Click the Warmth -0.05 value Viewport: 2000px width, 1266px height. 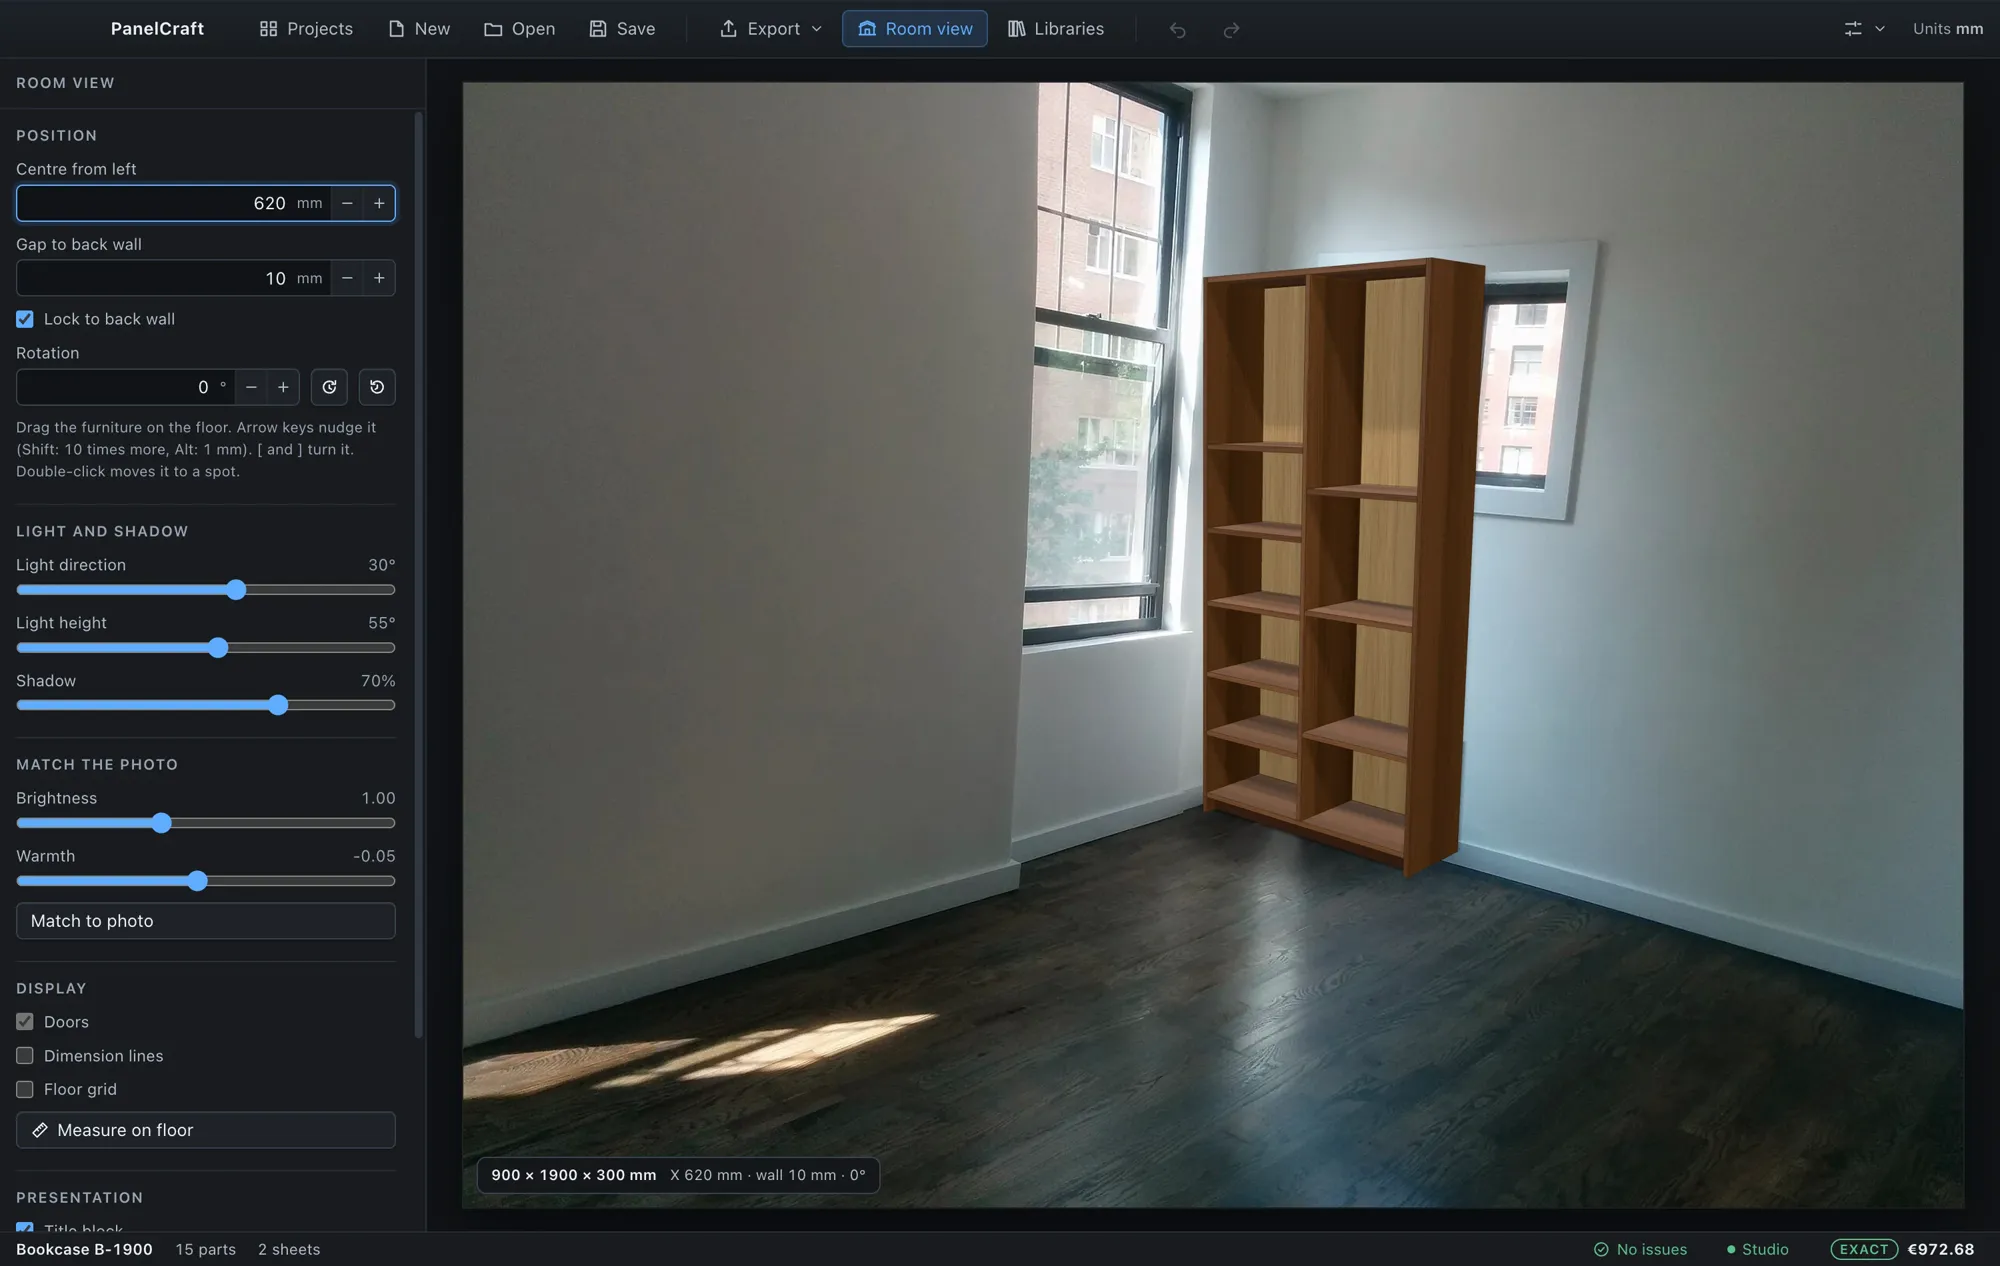[374, 856]
